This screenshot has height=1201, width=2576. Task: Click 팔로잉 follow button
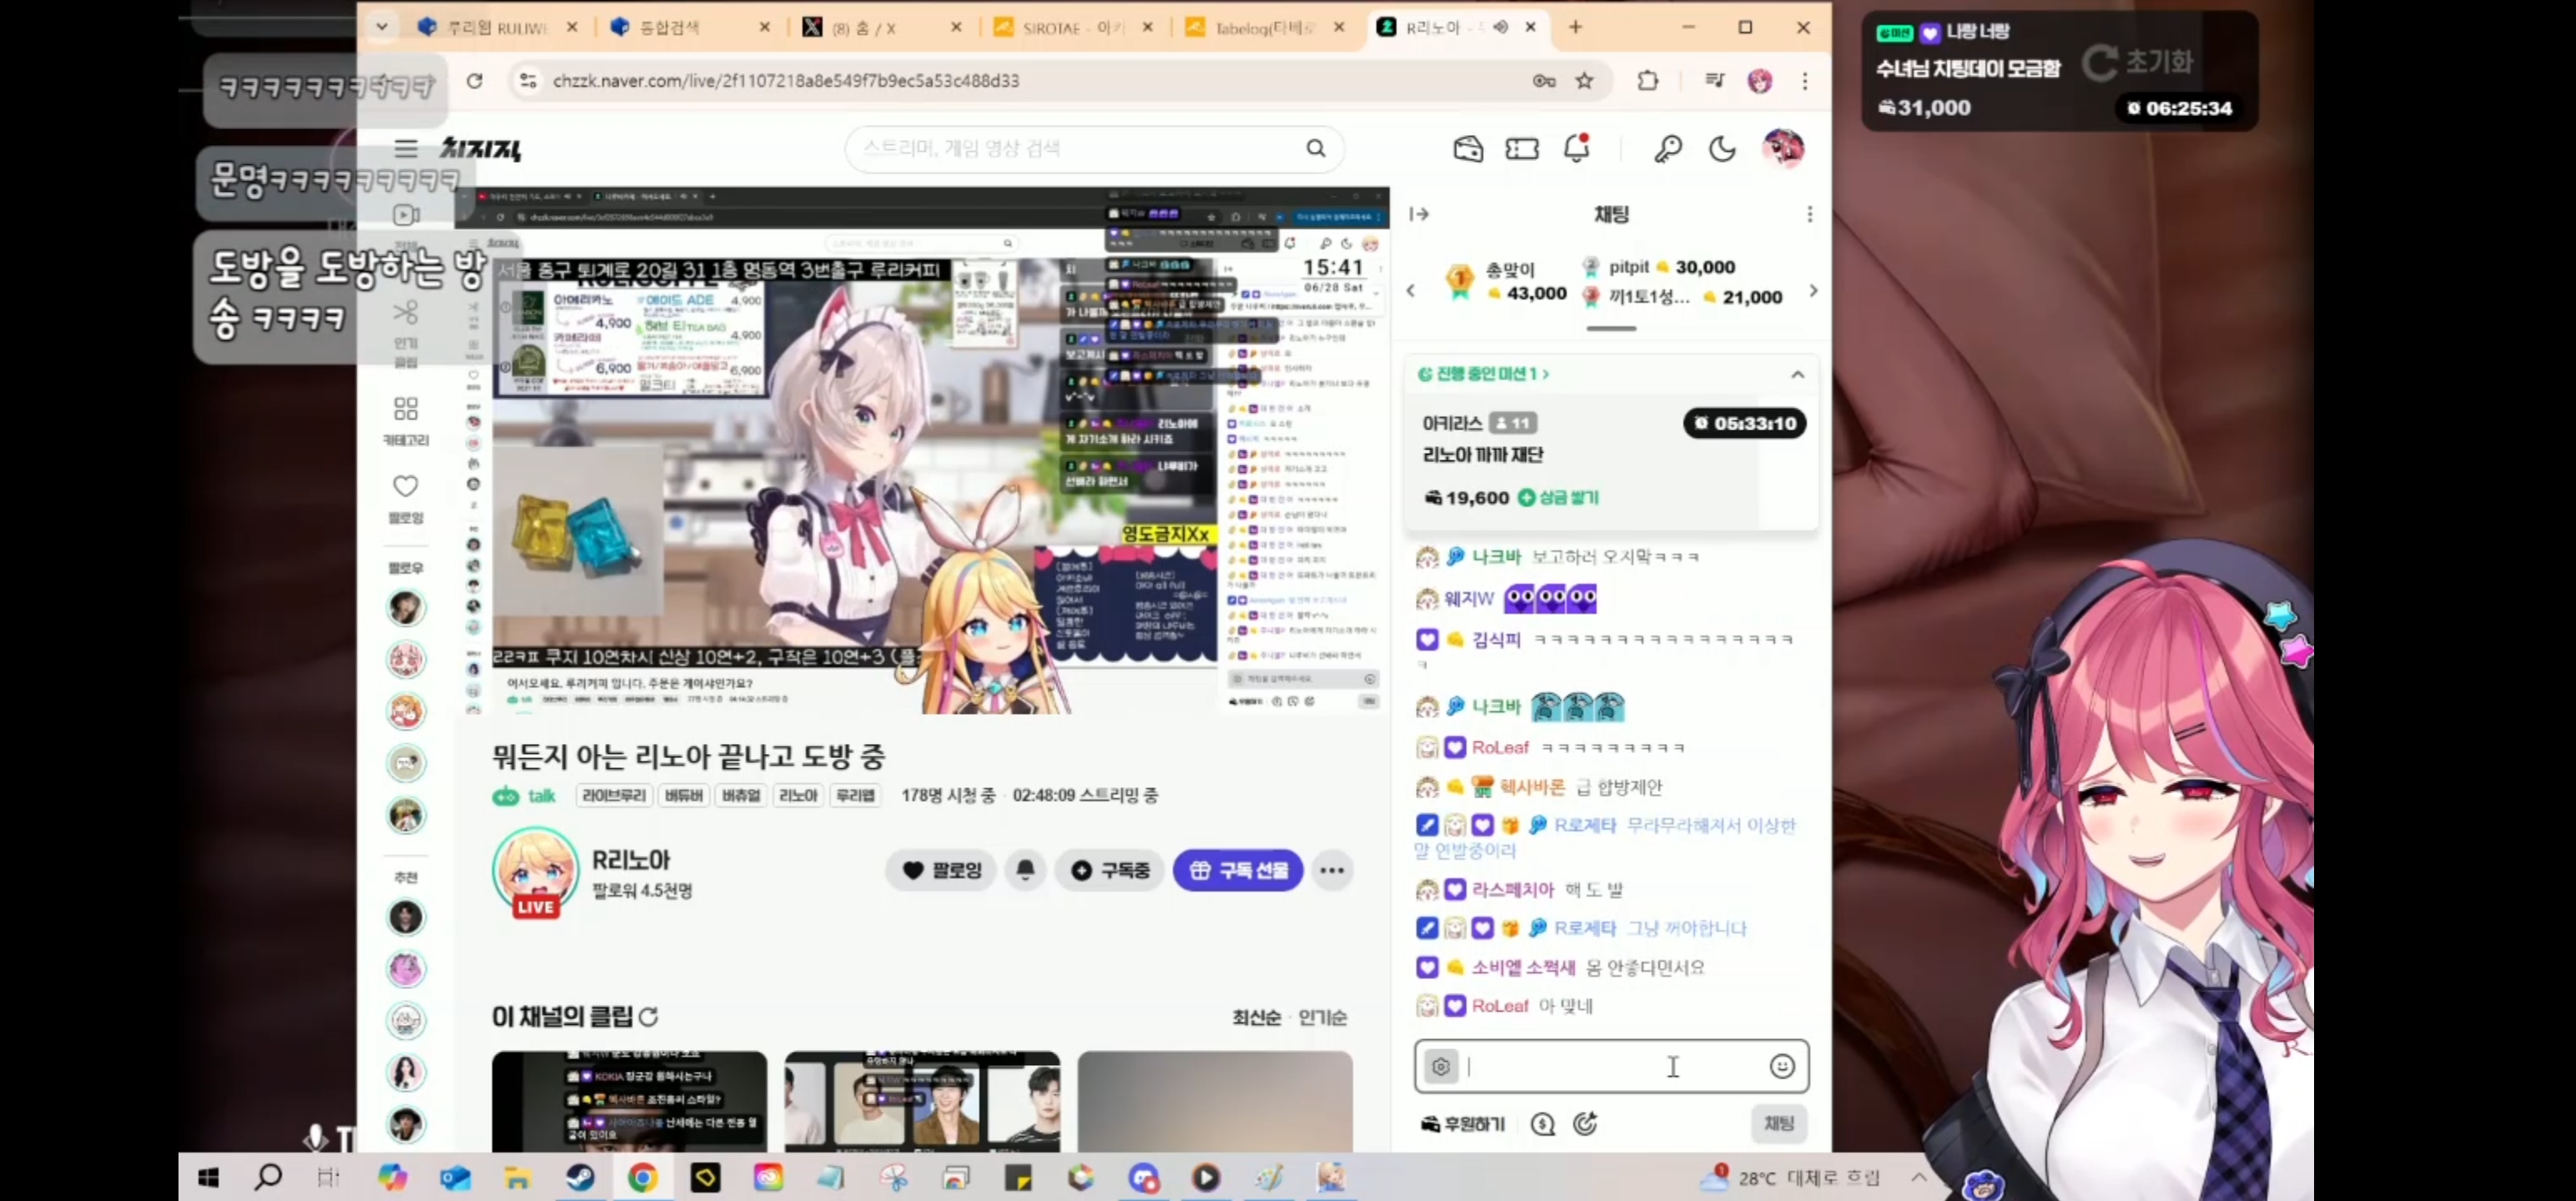[x=941, y=870]
